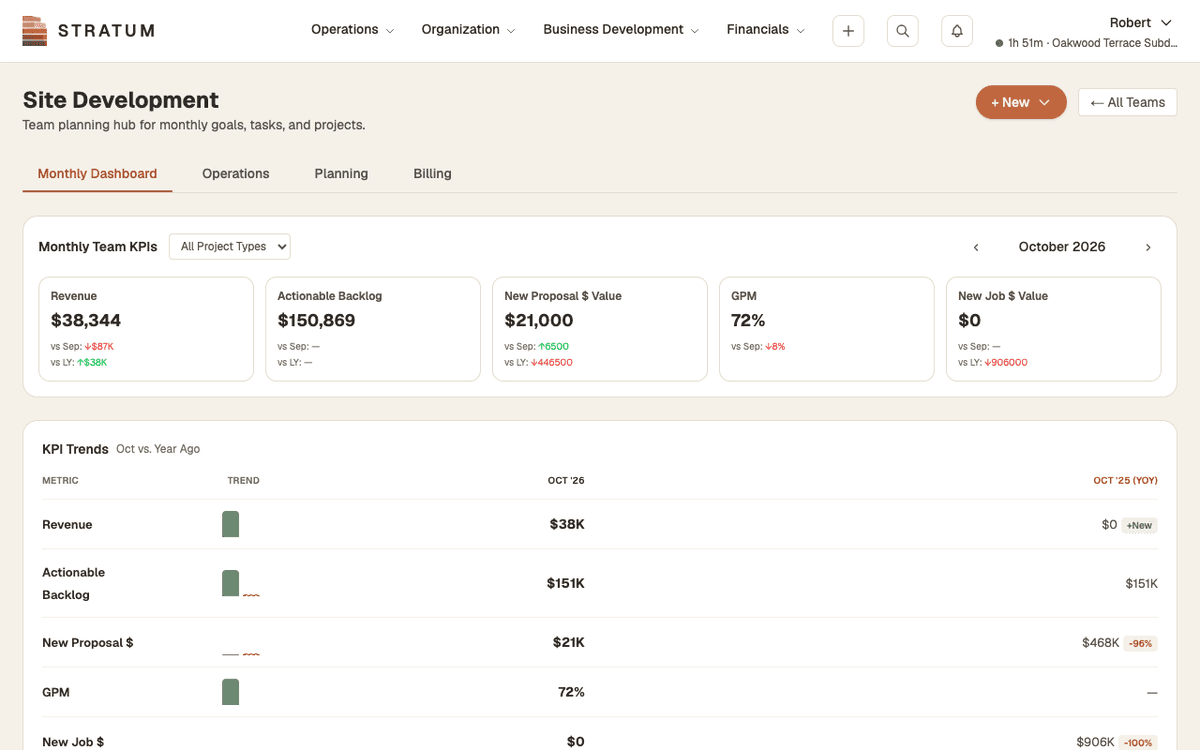This screenshot has width=1200, height=750.
Task: Open the Actionable Backlog KPI card
Action: [x=373, y=329]
